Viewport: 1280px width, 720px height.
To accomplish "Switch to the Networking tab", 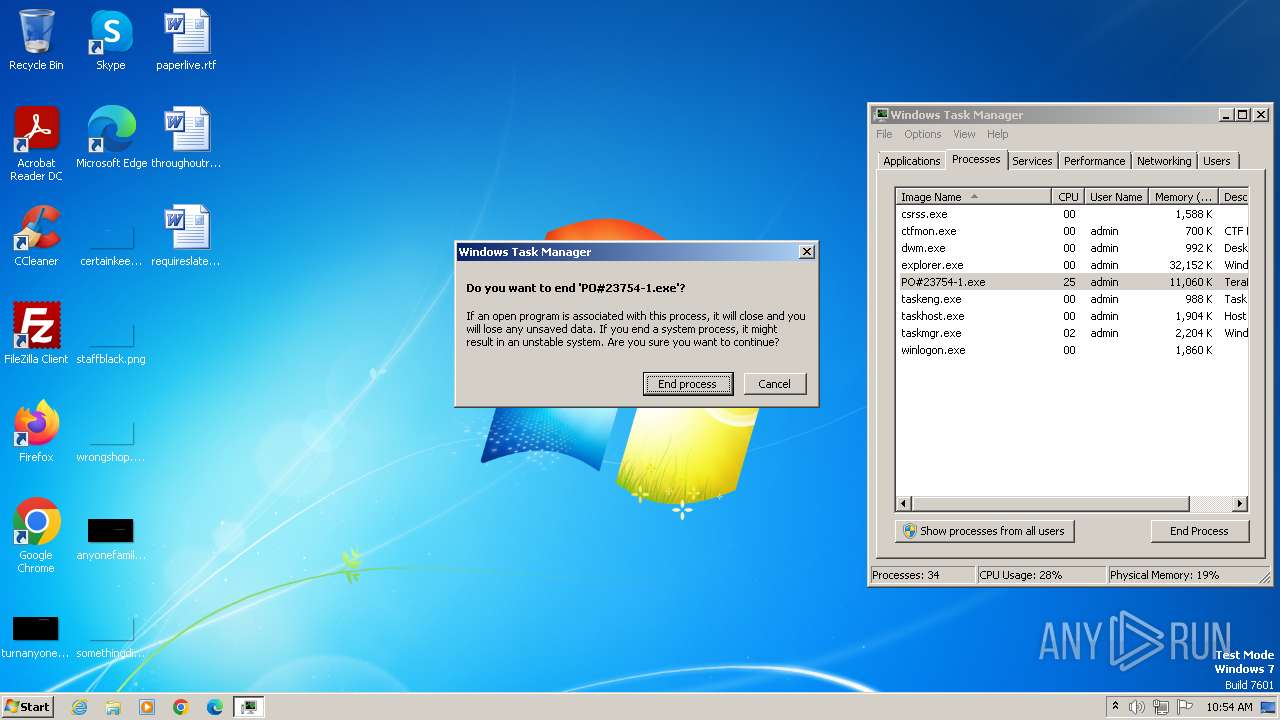I will (x=1164, y=161).
